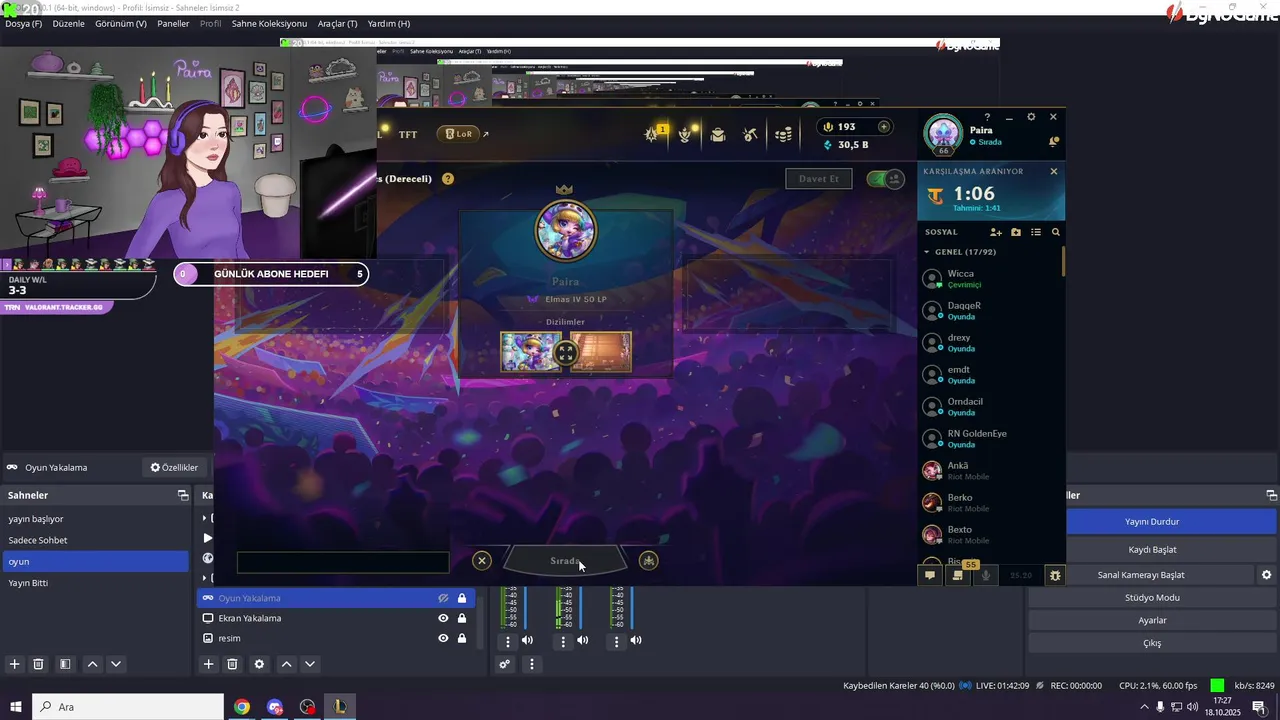1280x720 pixels.
Task: Add a new scene with plus icon
Action: pos(14,664)
